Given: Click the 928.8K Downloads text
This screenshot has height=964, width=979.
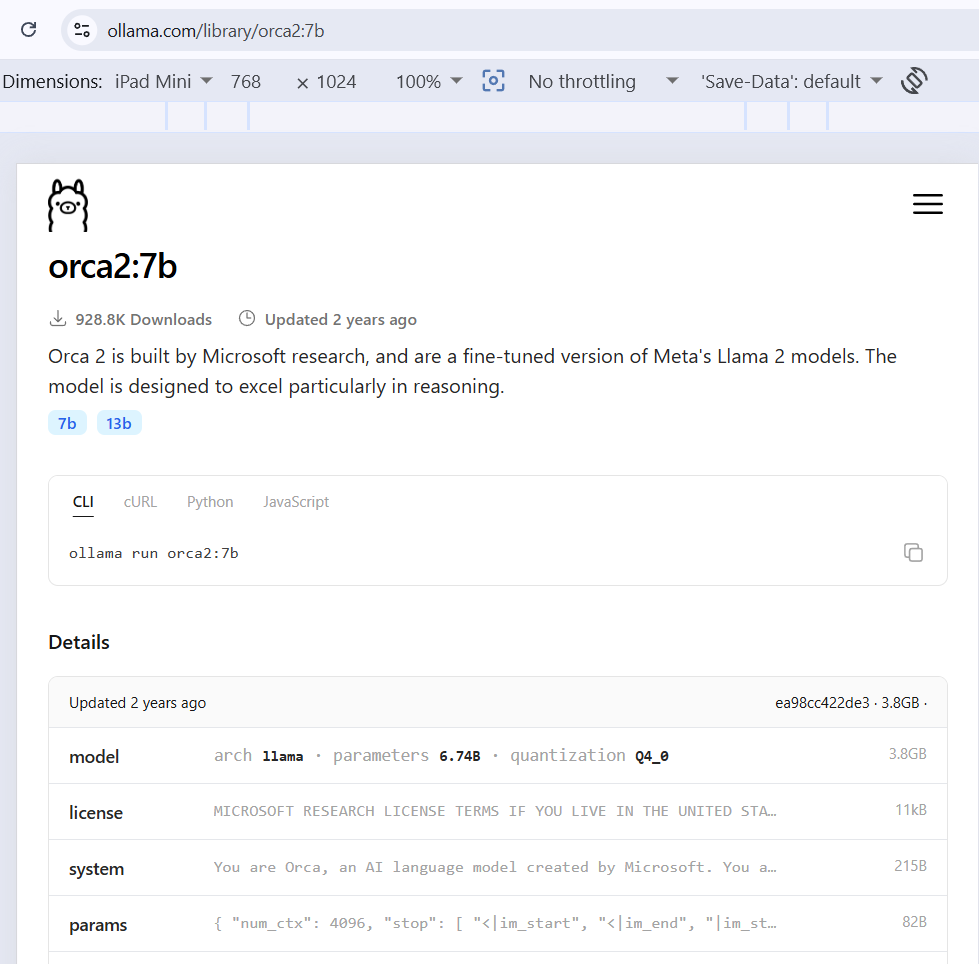Looking at the screenshot, I should (144, 320).
